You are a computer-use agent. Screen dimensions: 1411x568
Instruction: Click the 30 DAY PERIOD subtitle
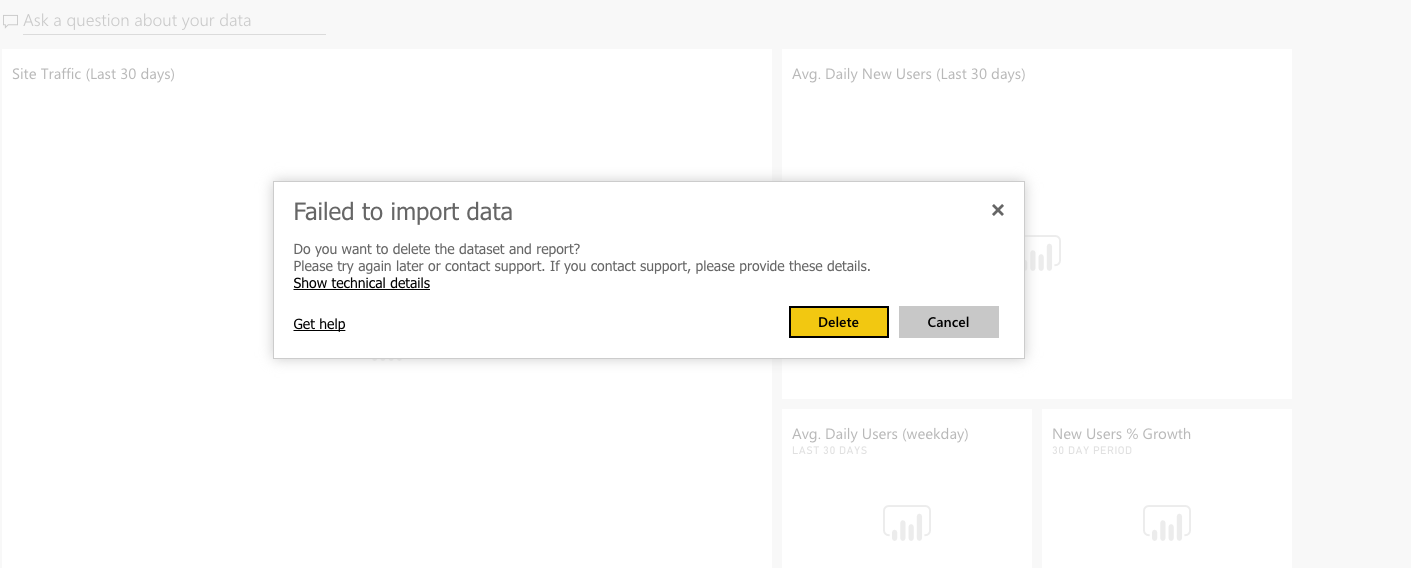click(x=1092, y=451)
